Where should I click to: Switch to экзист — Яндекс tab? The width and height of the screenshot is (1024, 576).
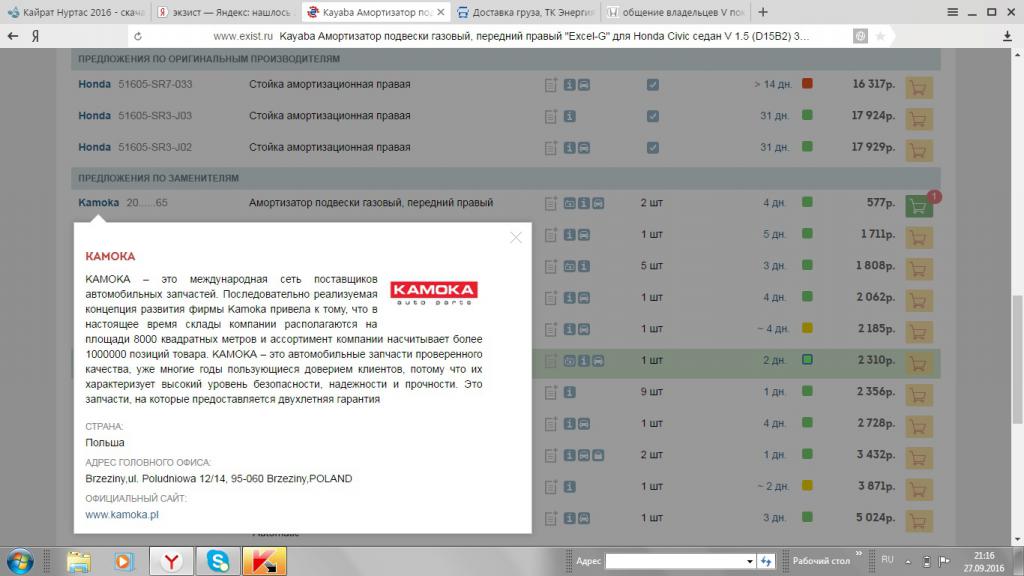pos(226,12)
